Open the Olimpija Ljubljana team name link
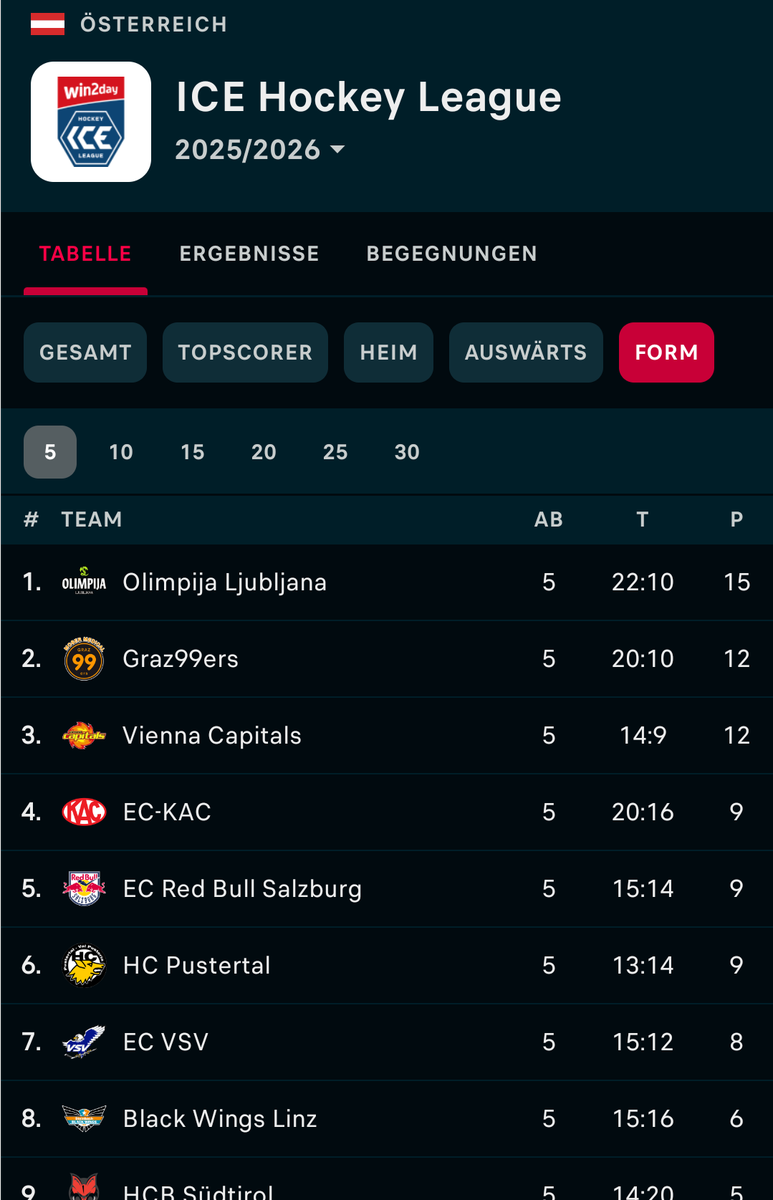Viewport: 773px width, 1200px height. pyautogui.click(x=225, y=583)
